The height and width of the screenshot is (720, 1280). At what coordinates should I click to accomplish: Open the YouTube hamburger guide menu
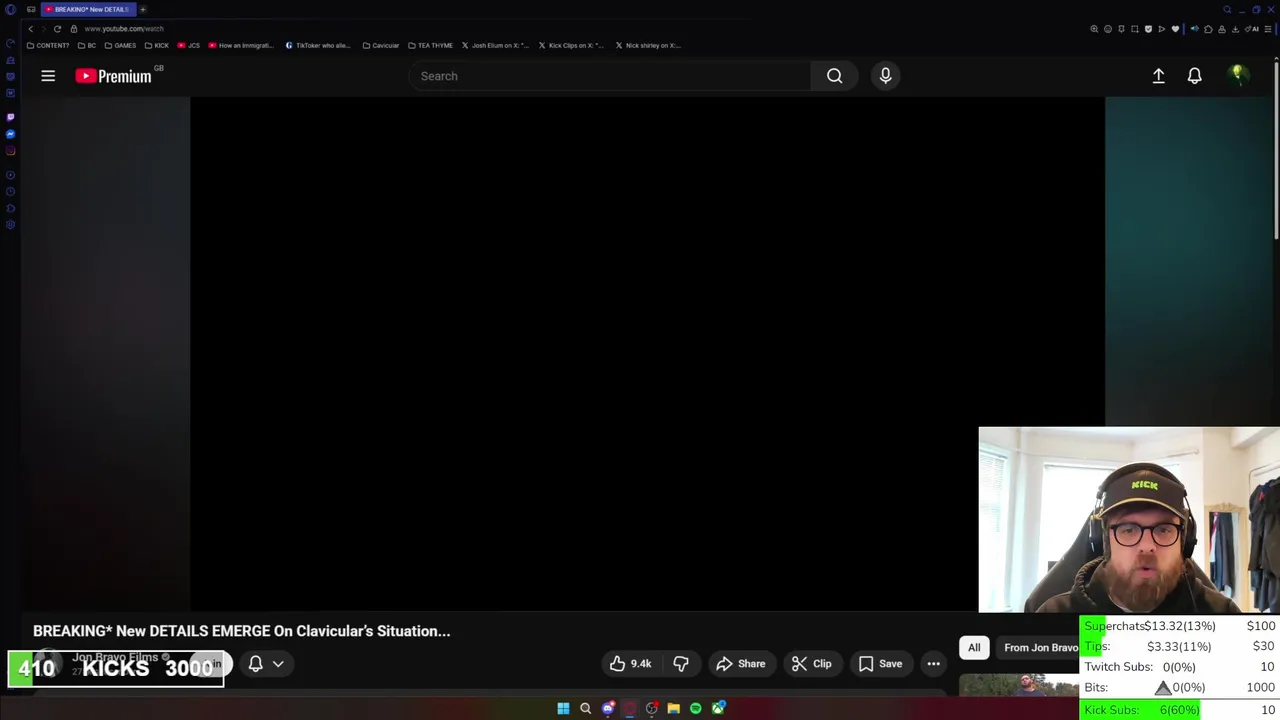click(48, 76)
